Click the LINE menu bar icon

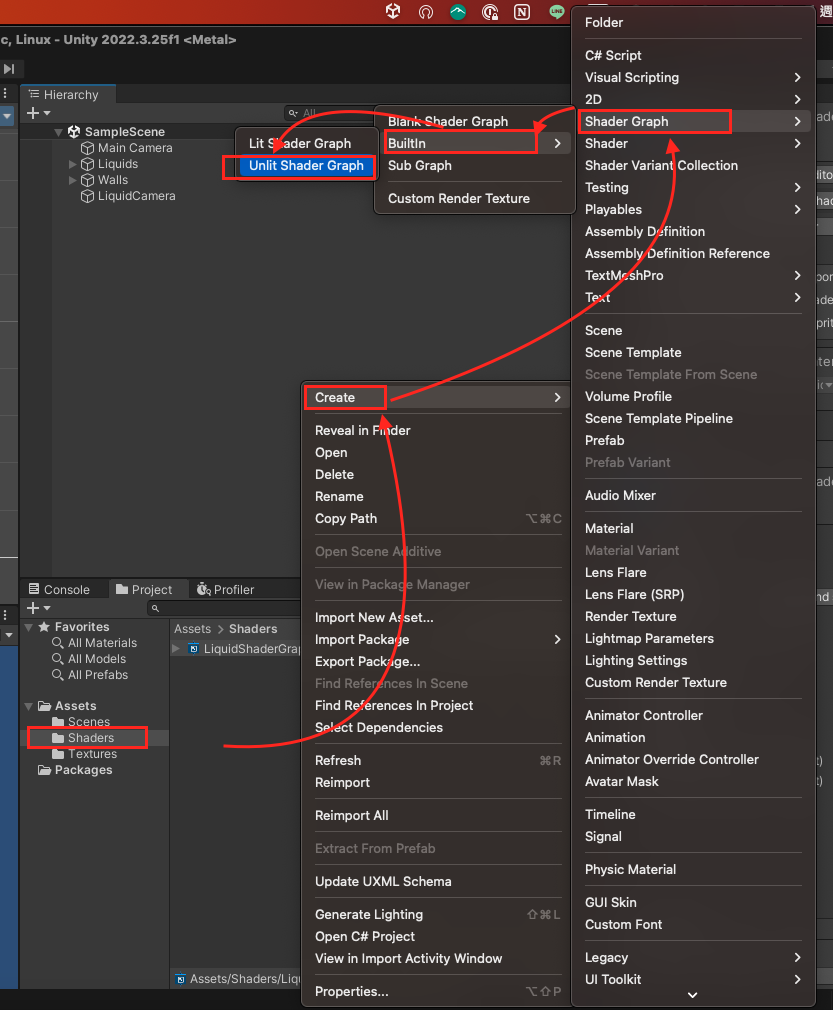pyautogui.click(x=557, y=12)
